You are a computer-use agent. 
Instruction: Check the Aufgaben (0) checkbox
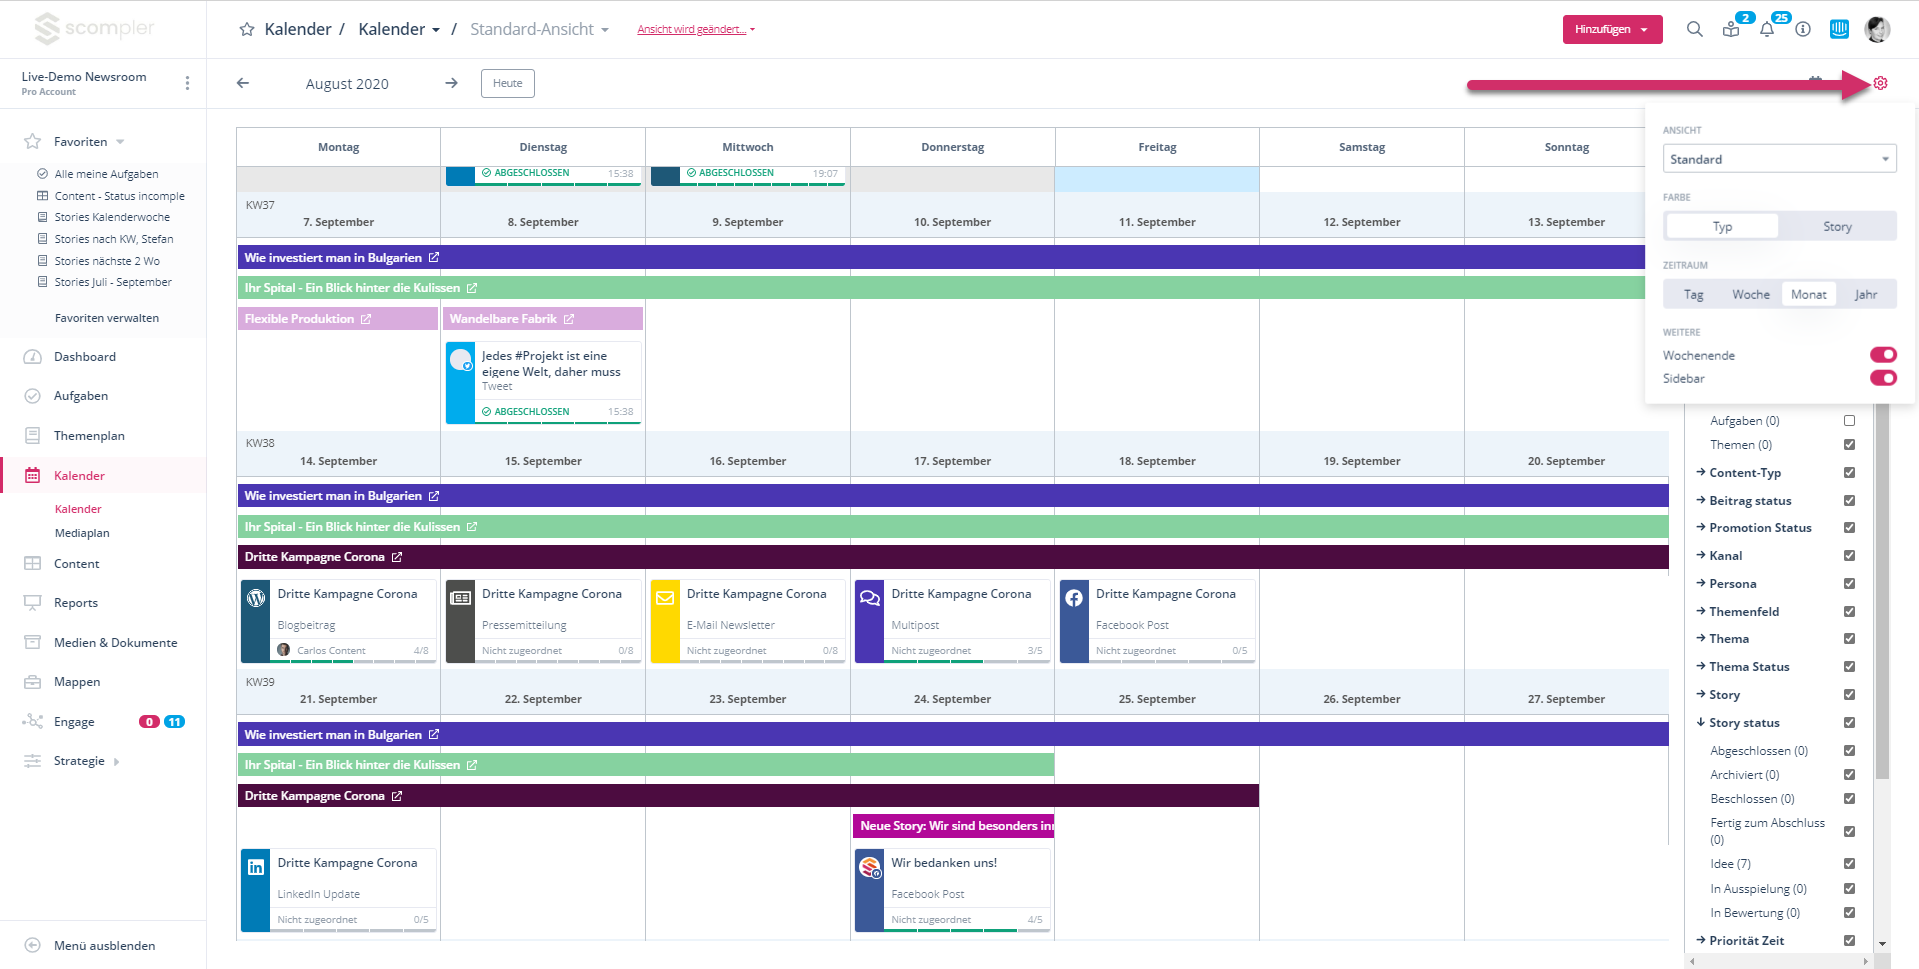(x=1849, y=421)
